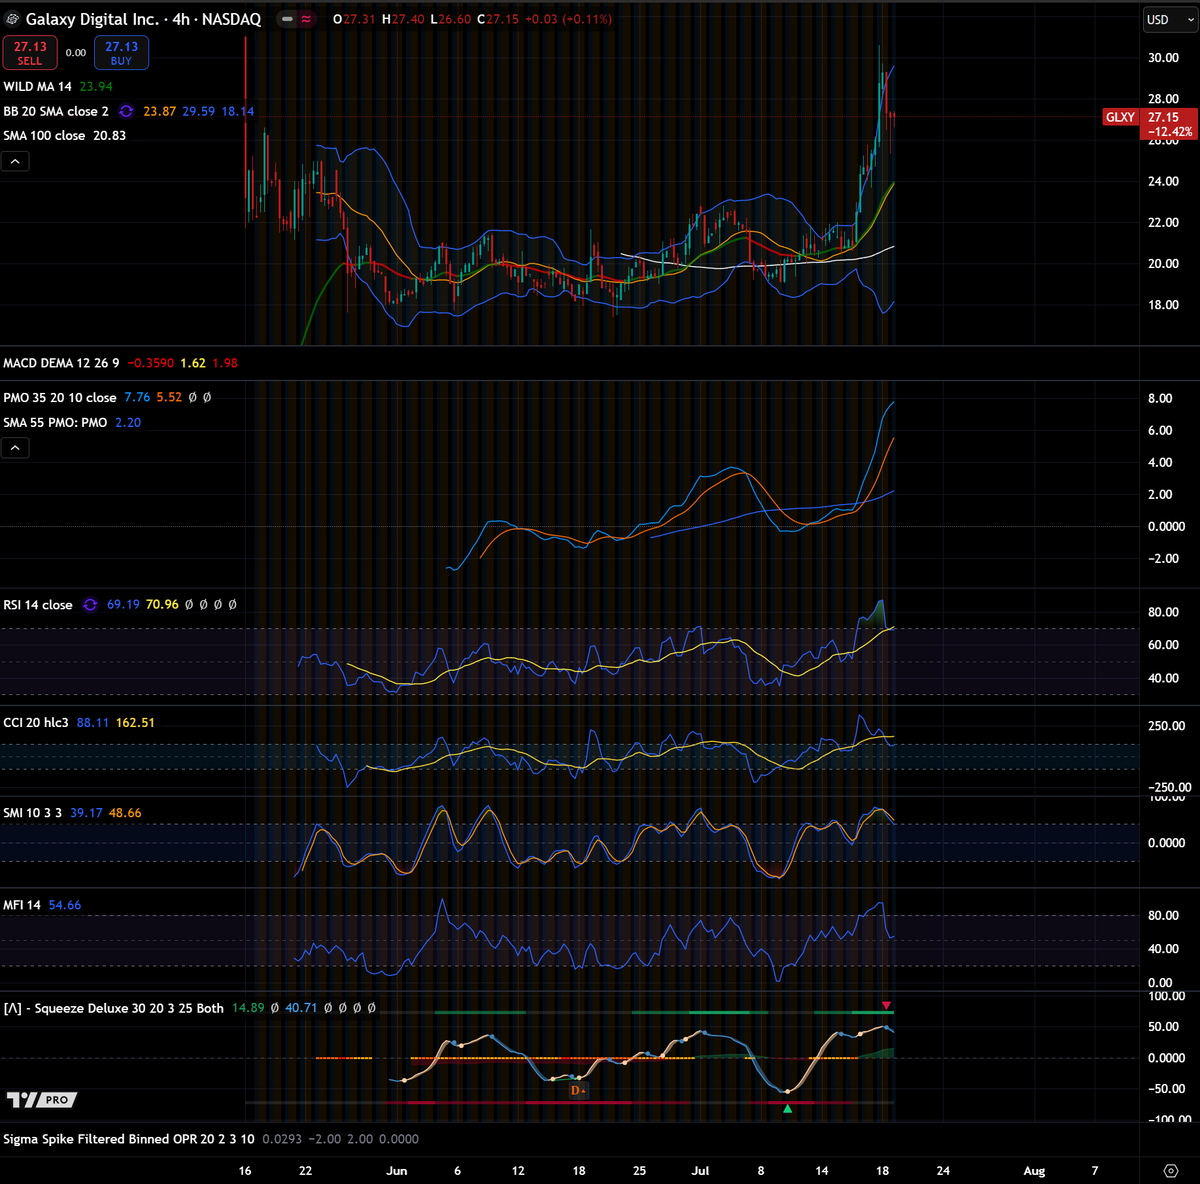Collapse the PMO pane indicator legend
This screenshot has height=1184, width=1200.
15,448
